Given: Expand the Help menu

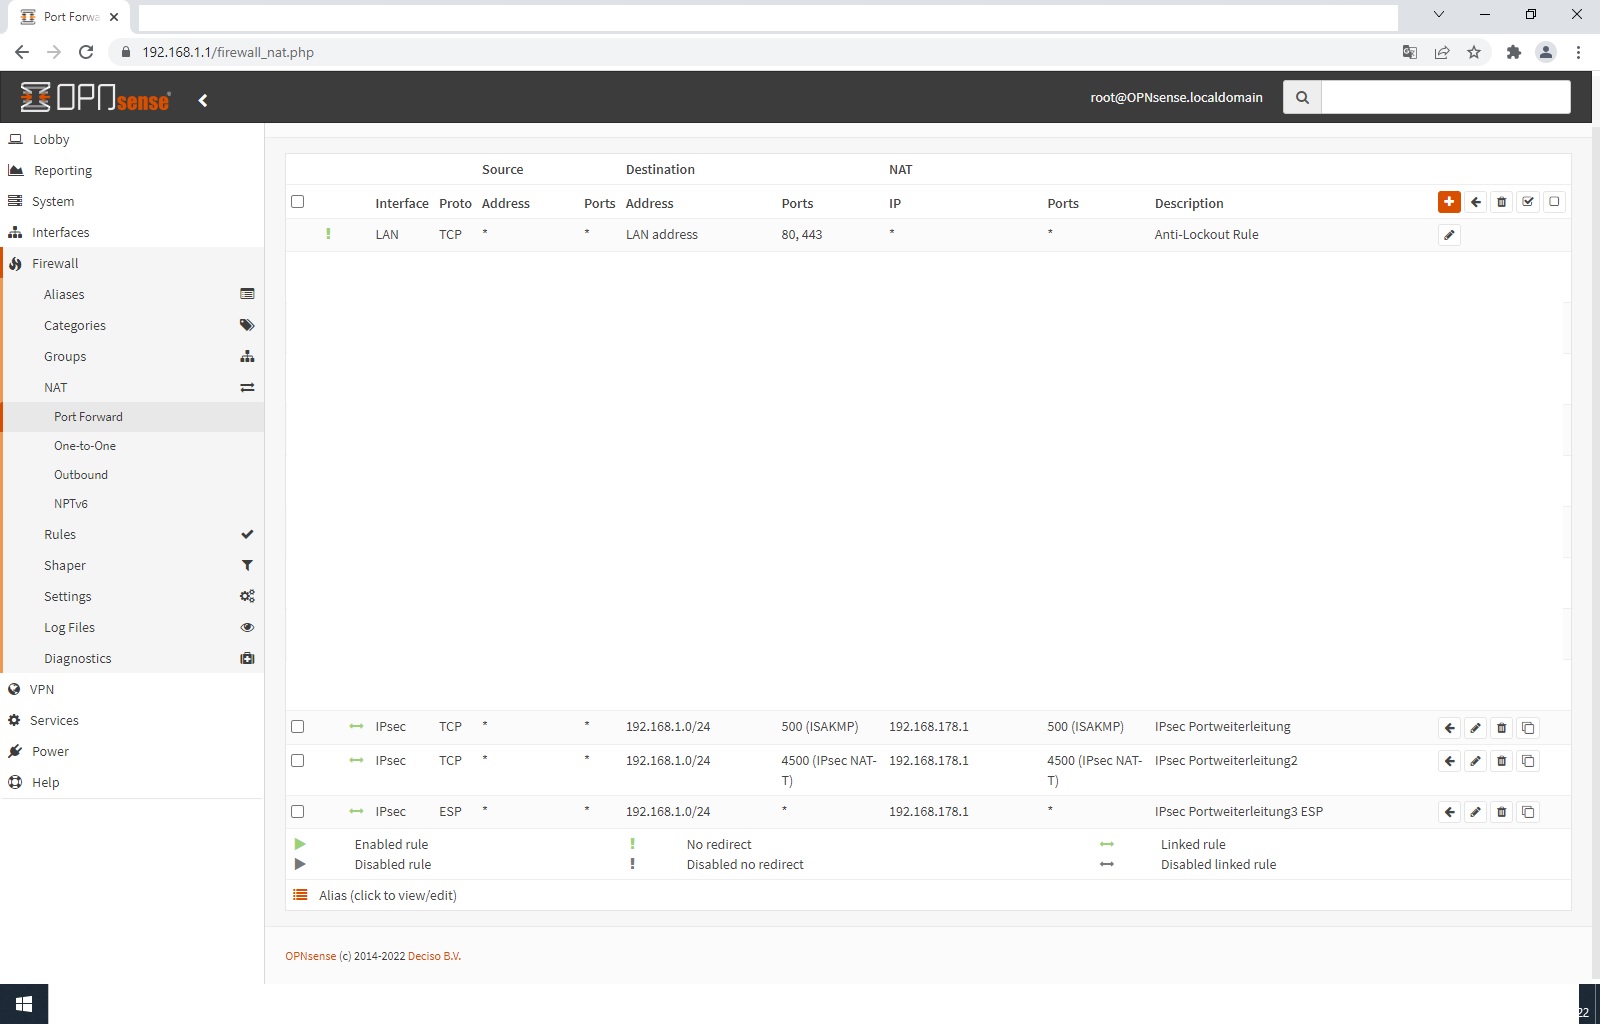Looking at the screenshot, I should coord(132,783).
